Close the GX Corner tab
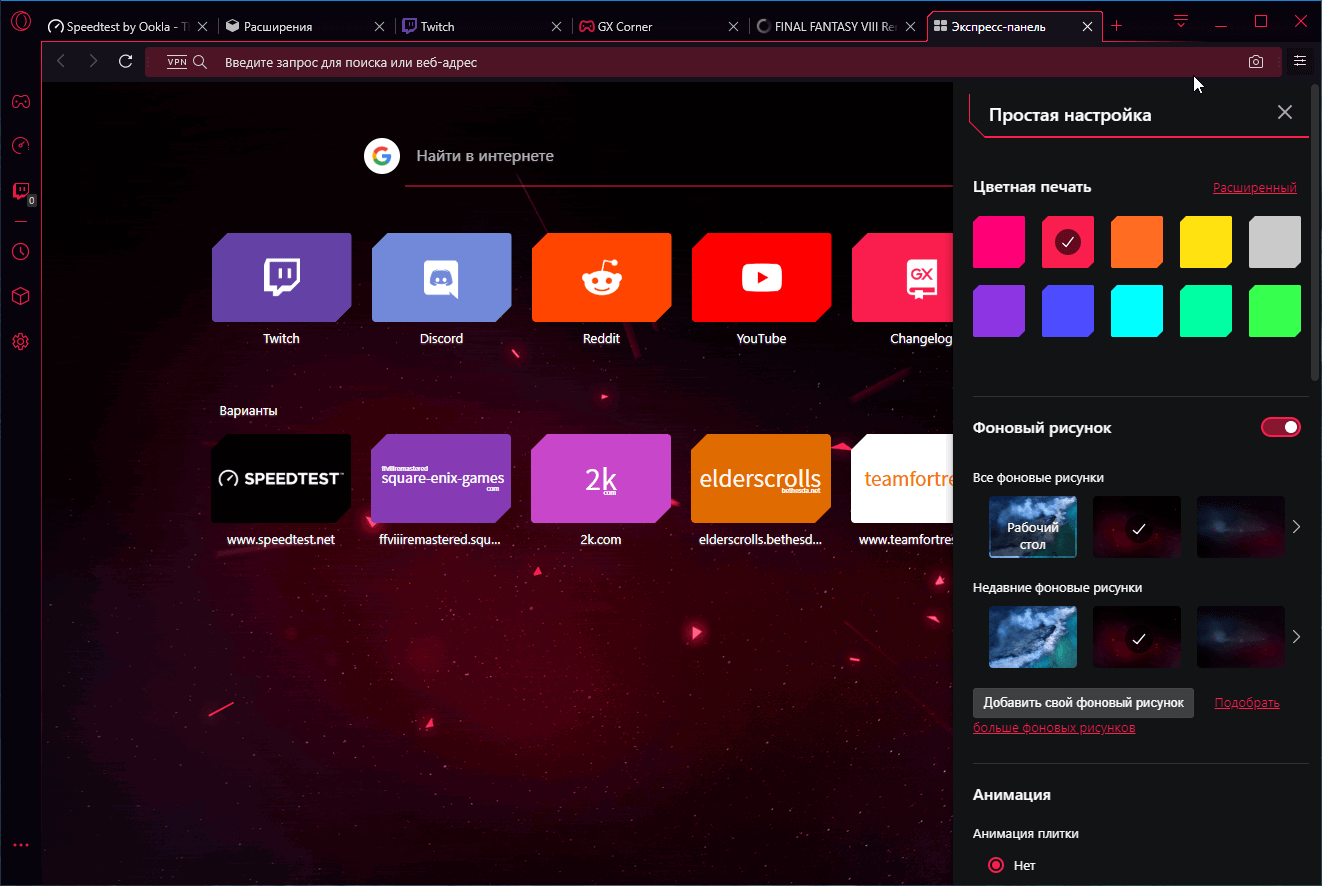The height and width of the screenshot is (886, 1322). click(734, 27)
